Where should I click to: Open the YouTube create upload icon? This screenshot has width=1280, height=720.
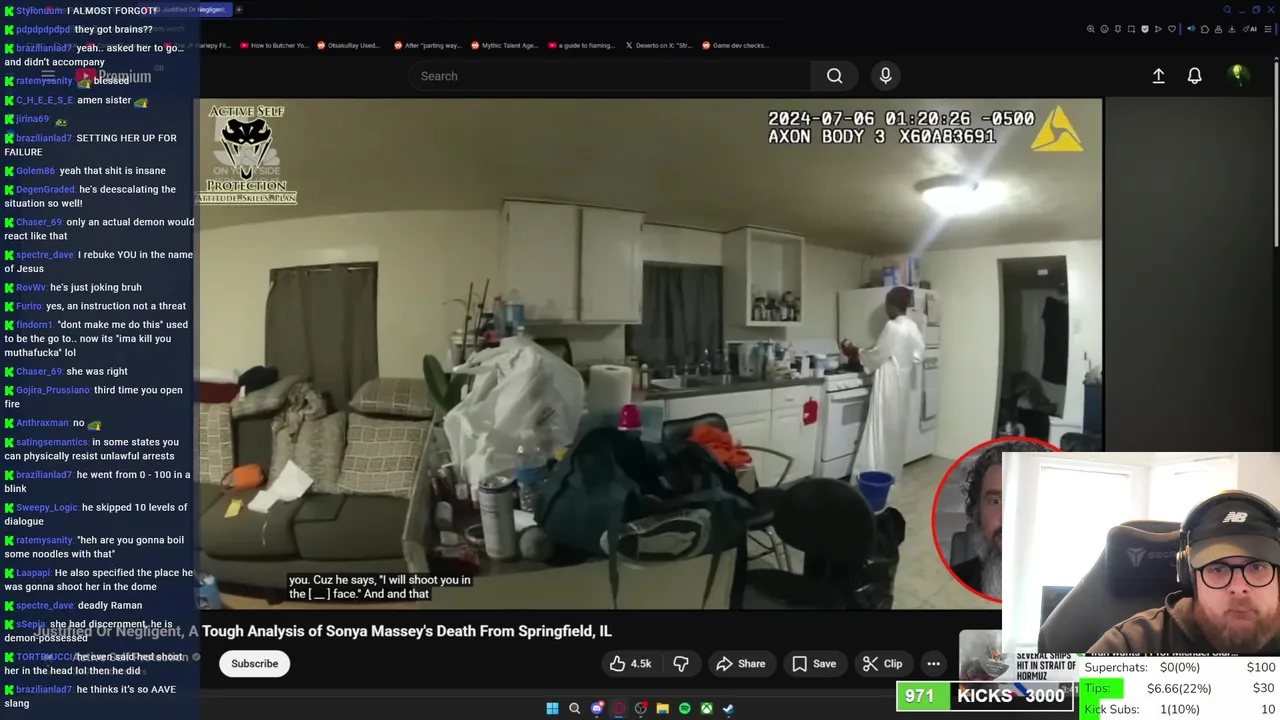(1158, 76)
